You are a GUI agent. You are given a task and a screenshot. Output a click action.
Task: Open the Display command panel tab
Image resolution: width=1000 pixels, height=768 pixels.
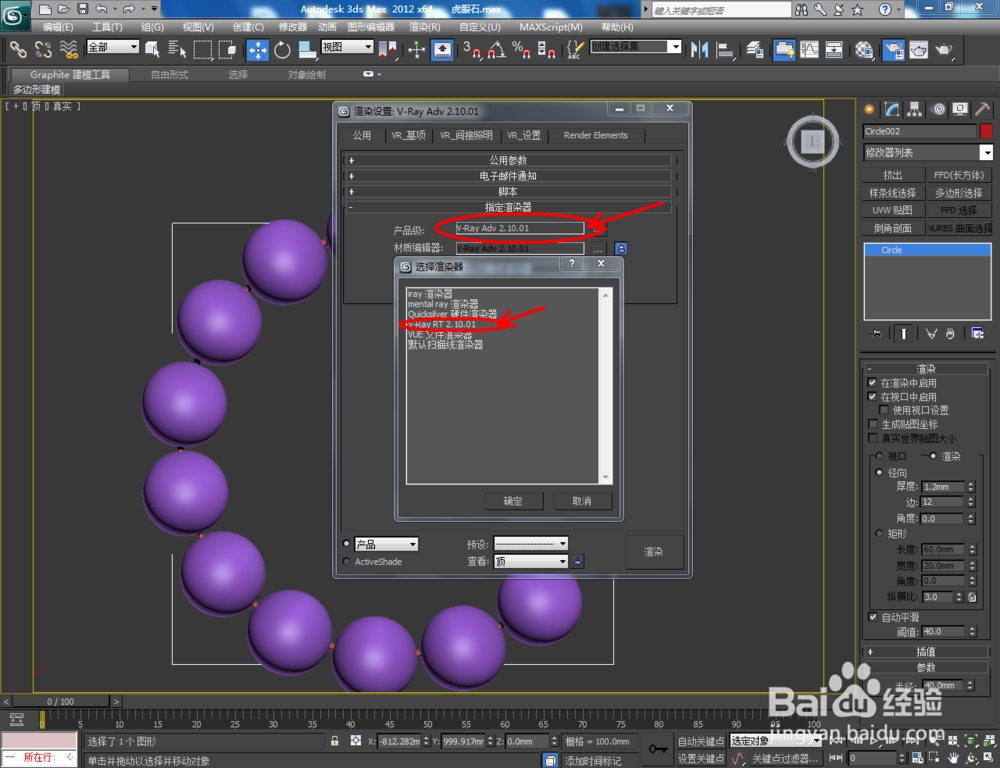coord(960,110)
